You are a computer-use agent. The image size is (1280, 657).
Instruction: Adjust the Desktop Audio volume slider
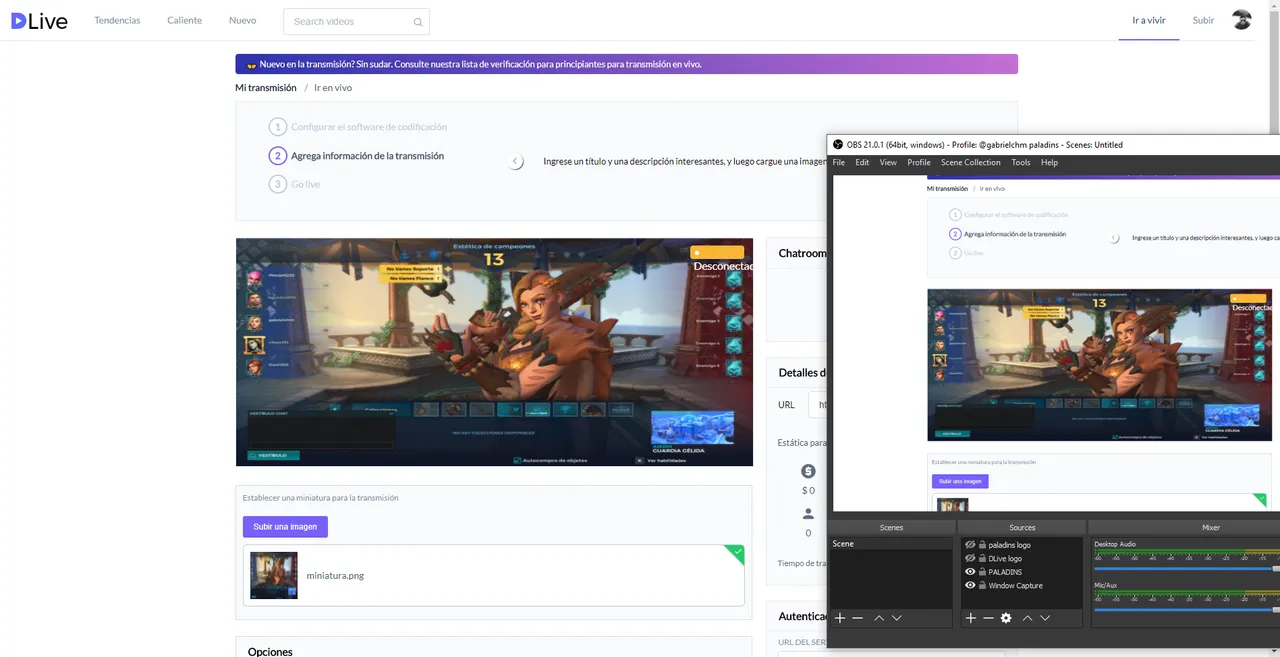(1186, 568)
